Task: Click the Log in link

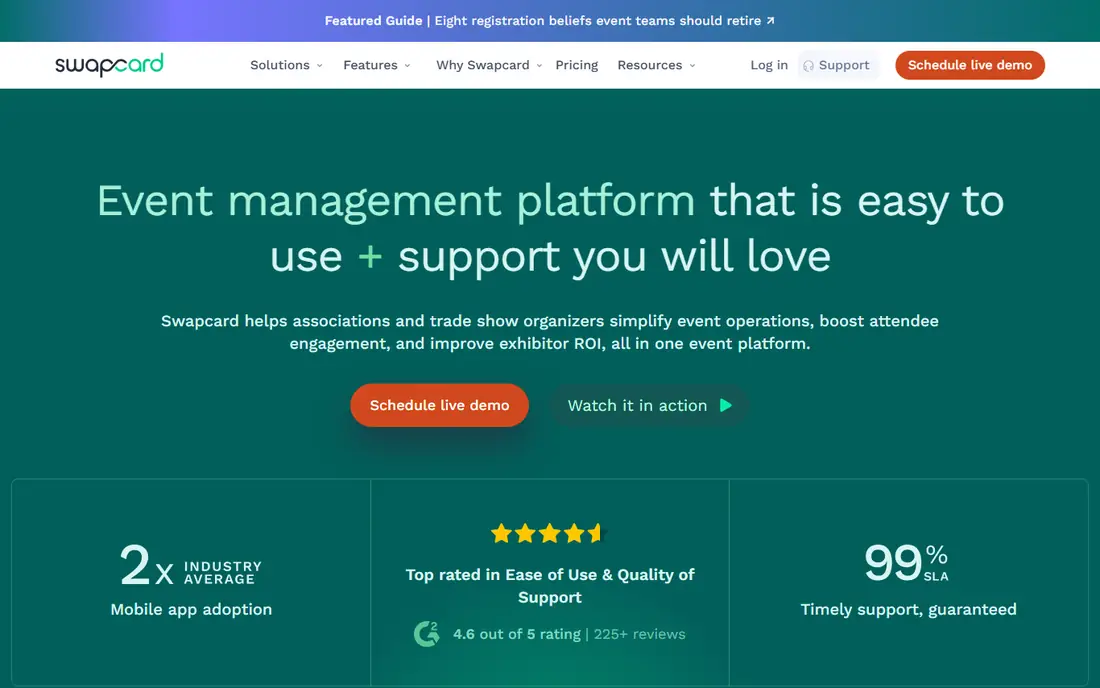Action: point(769,65)
